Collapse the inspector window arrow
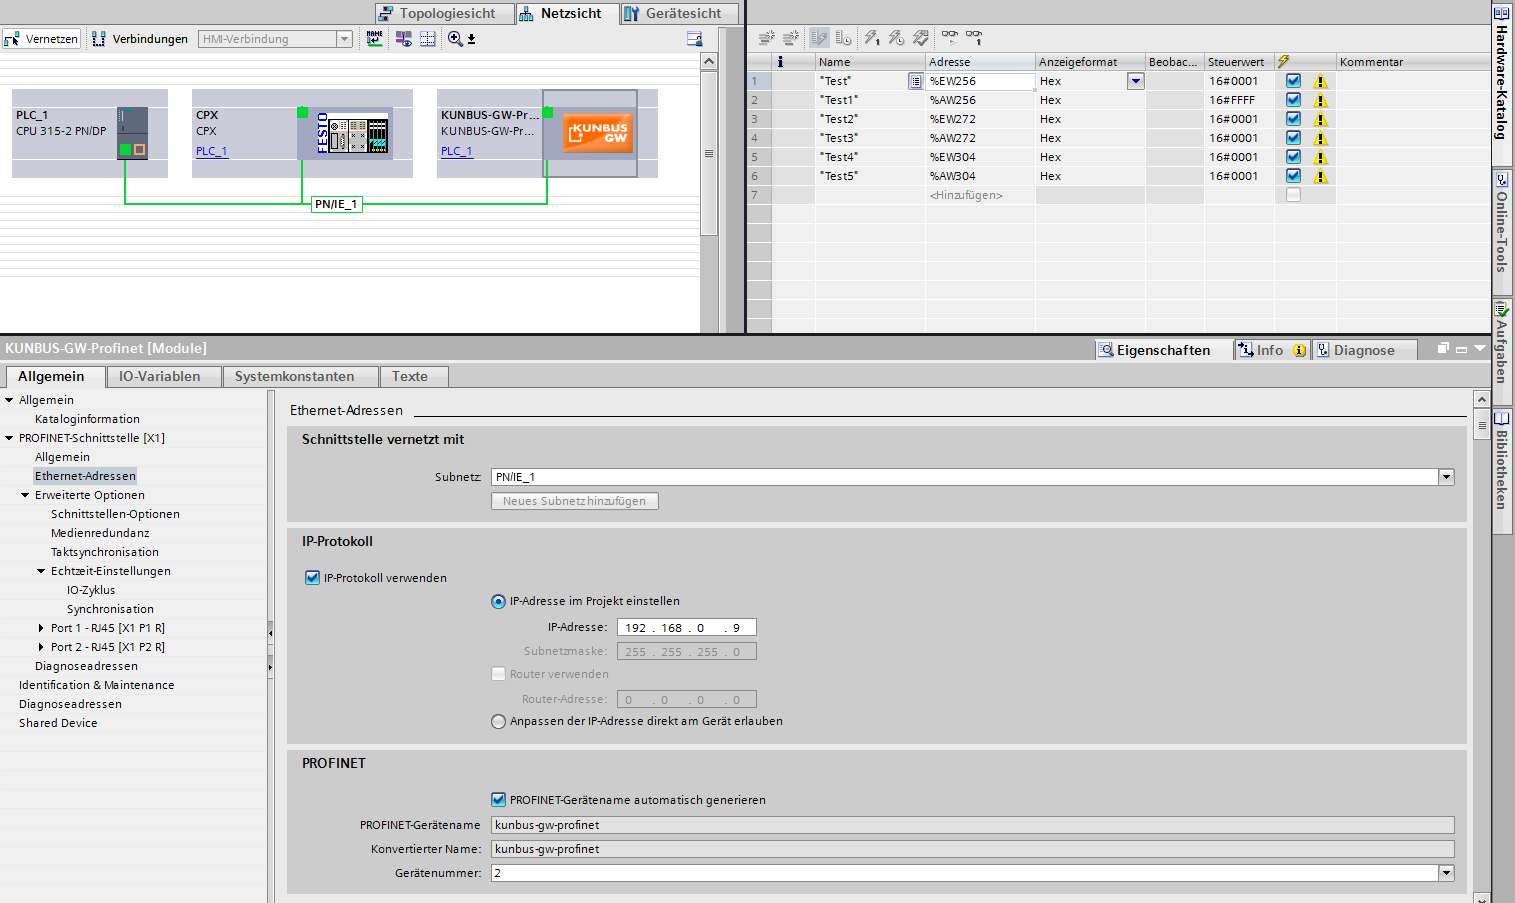 pyautogui.click(x=1480, y=348)
